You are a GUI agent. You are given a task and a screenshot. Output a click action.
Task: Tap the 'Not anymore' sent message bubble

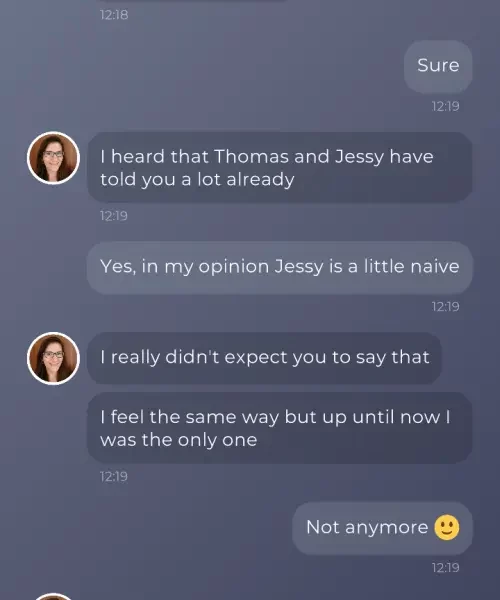pyautogui.click(x=382, y=528)
